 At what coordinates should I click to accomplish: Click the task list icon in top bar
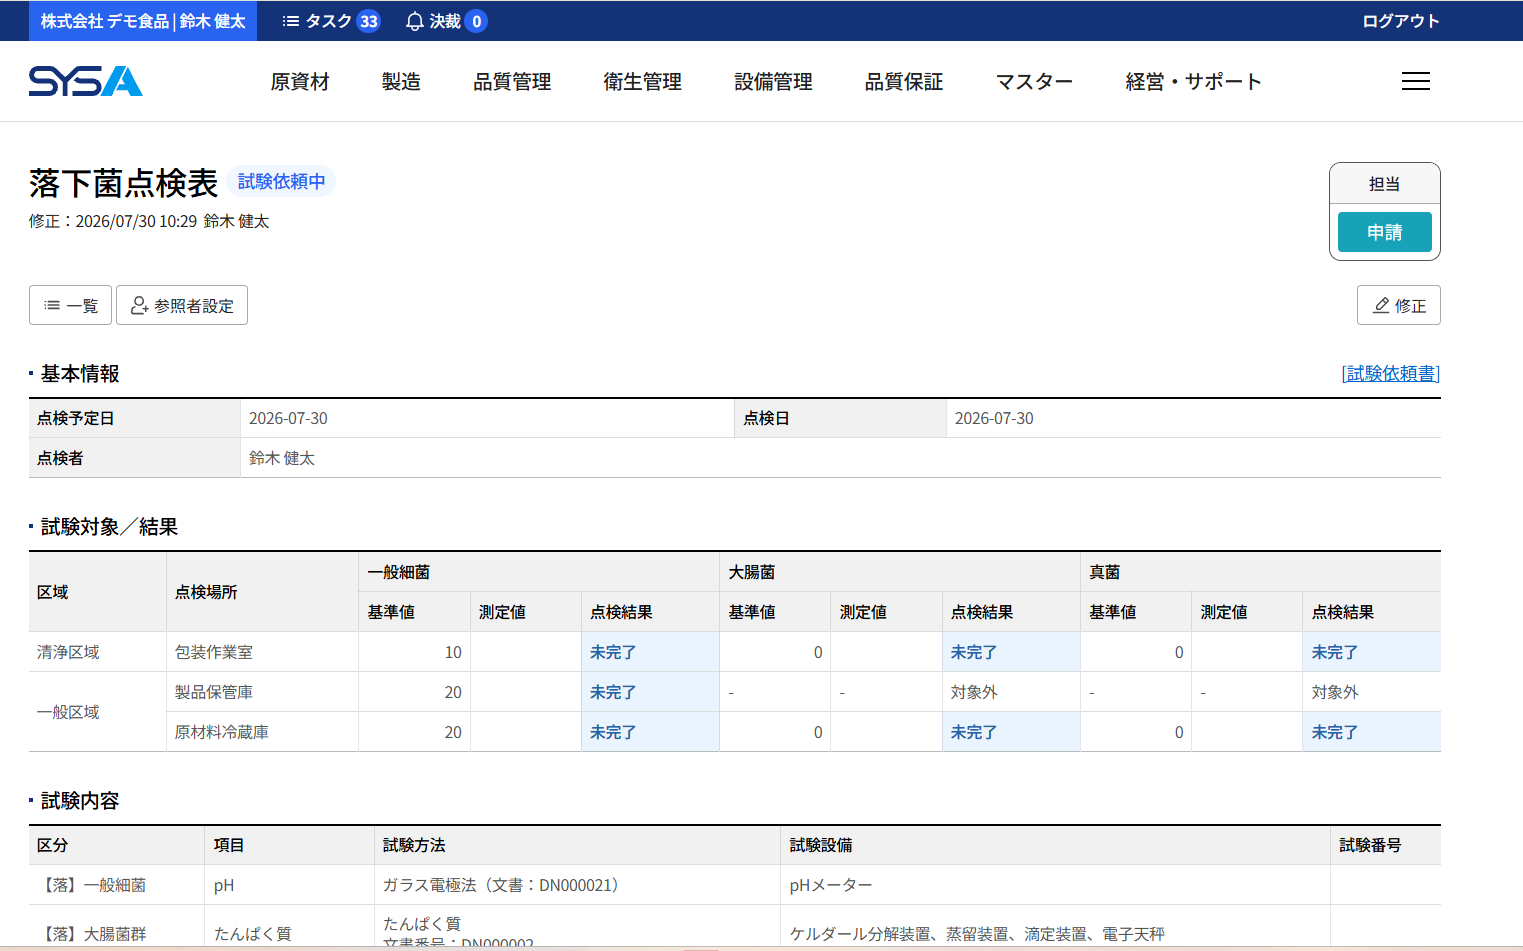tap(291, 21)
